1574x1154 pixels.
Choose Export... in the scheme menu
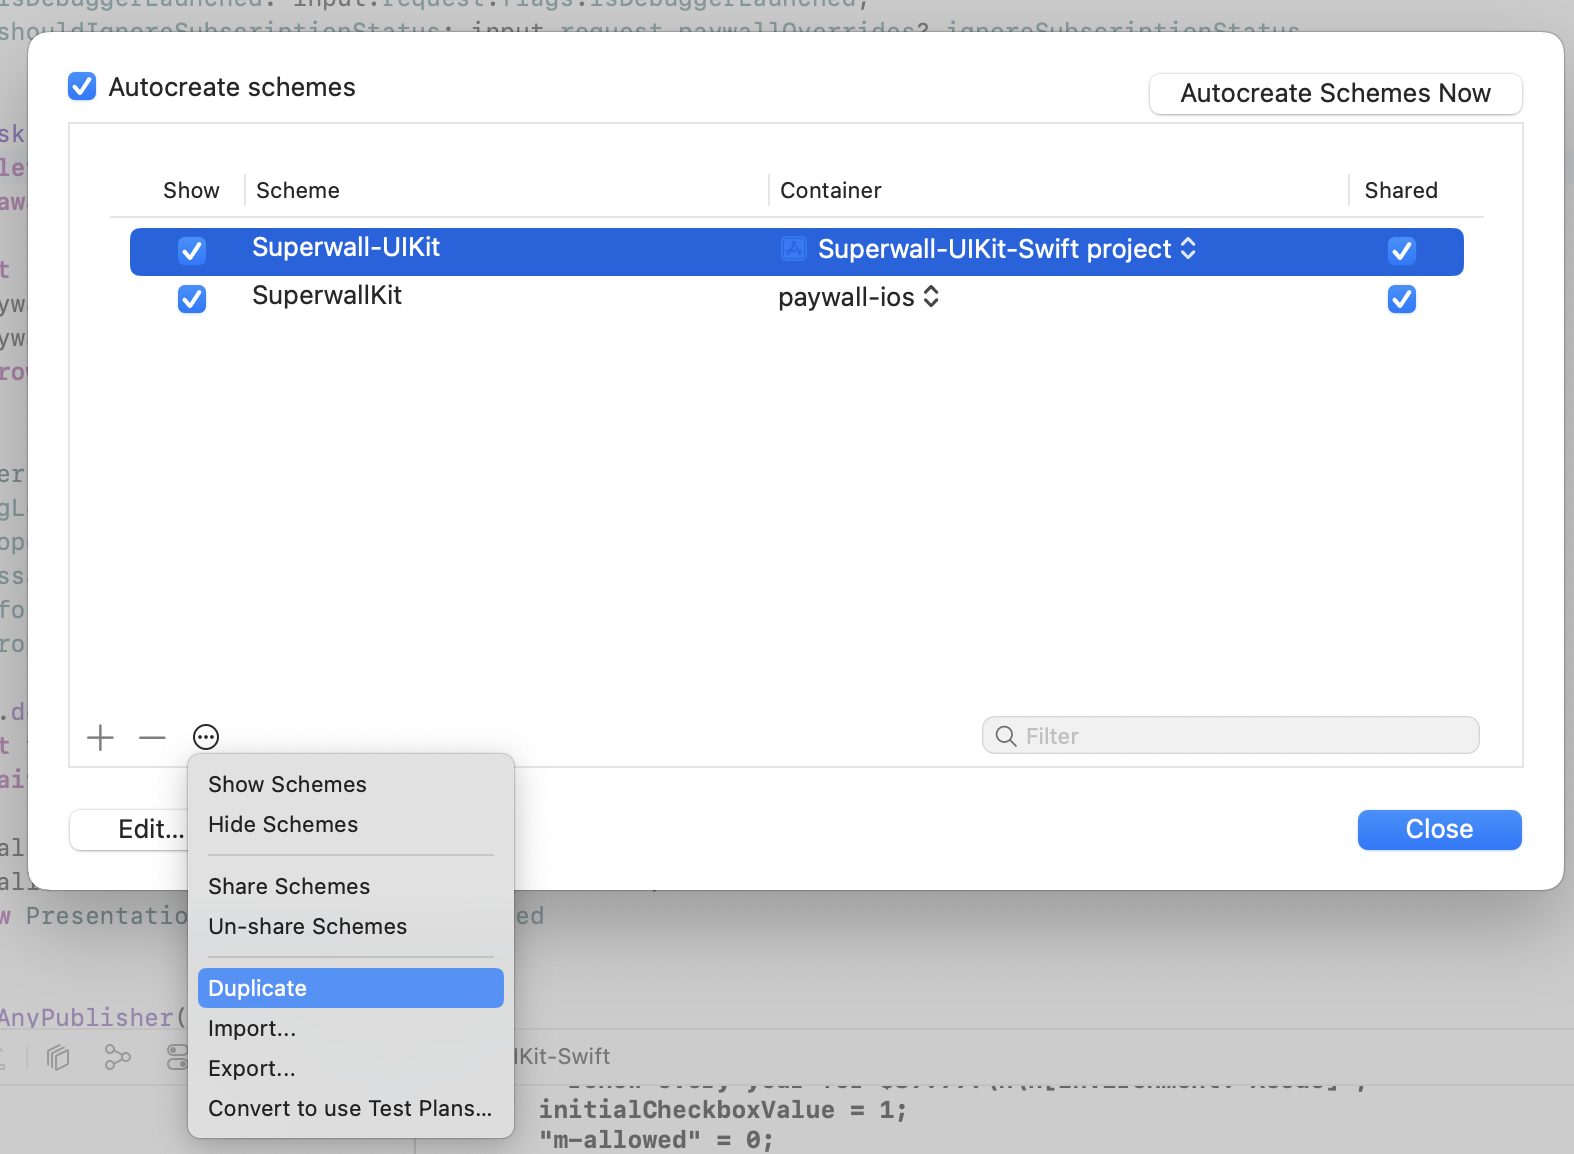point(252,1068)
